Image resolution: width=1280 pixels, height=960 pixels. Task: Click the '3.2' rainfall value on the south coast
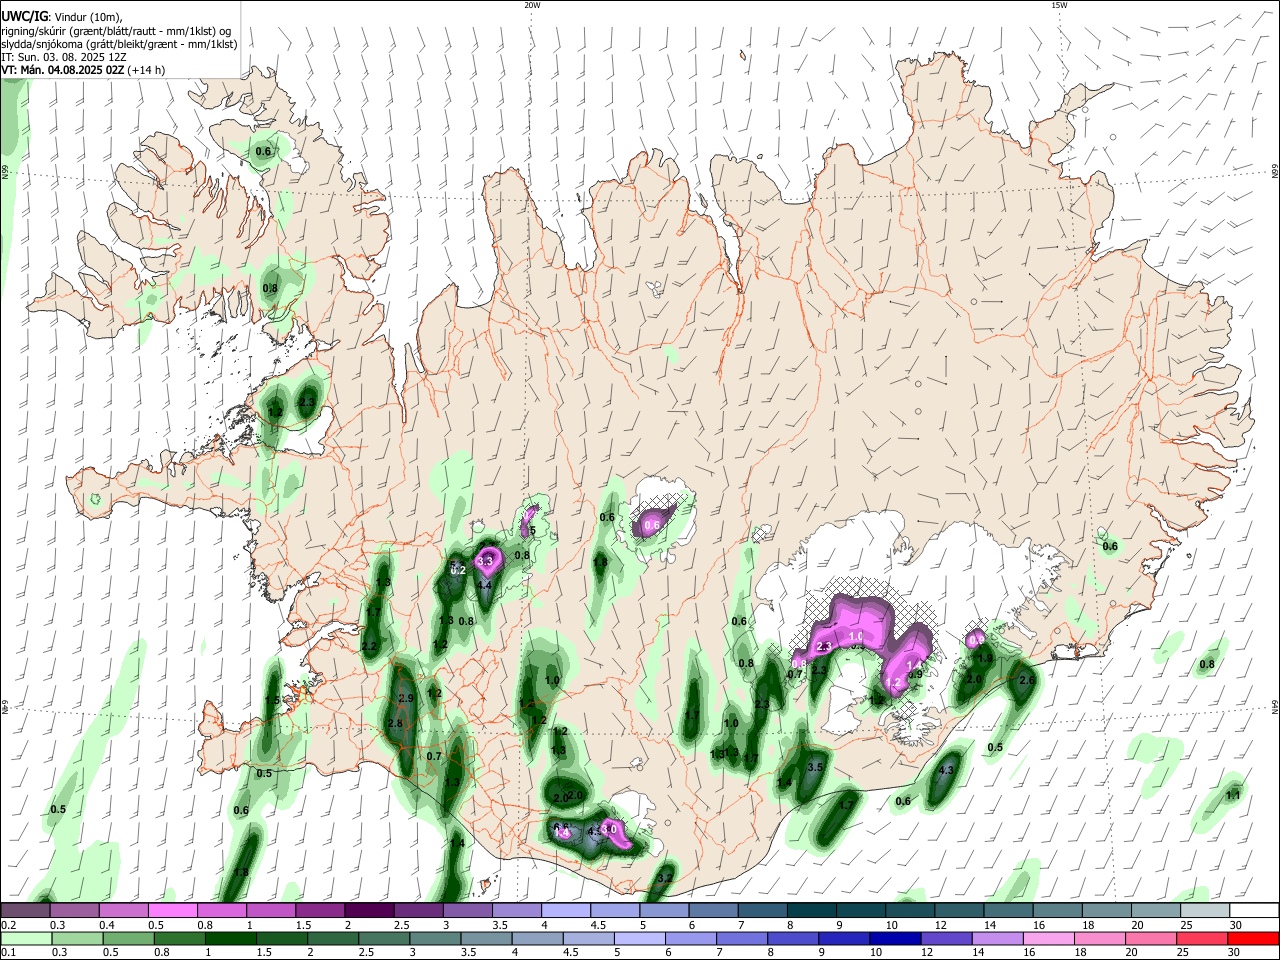[x=665, y=879]
